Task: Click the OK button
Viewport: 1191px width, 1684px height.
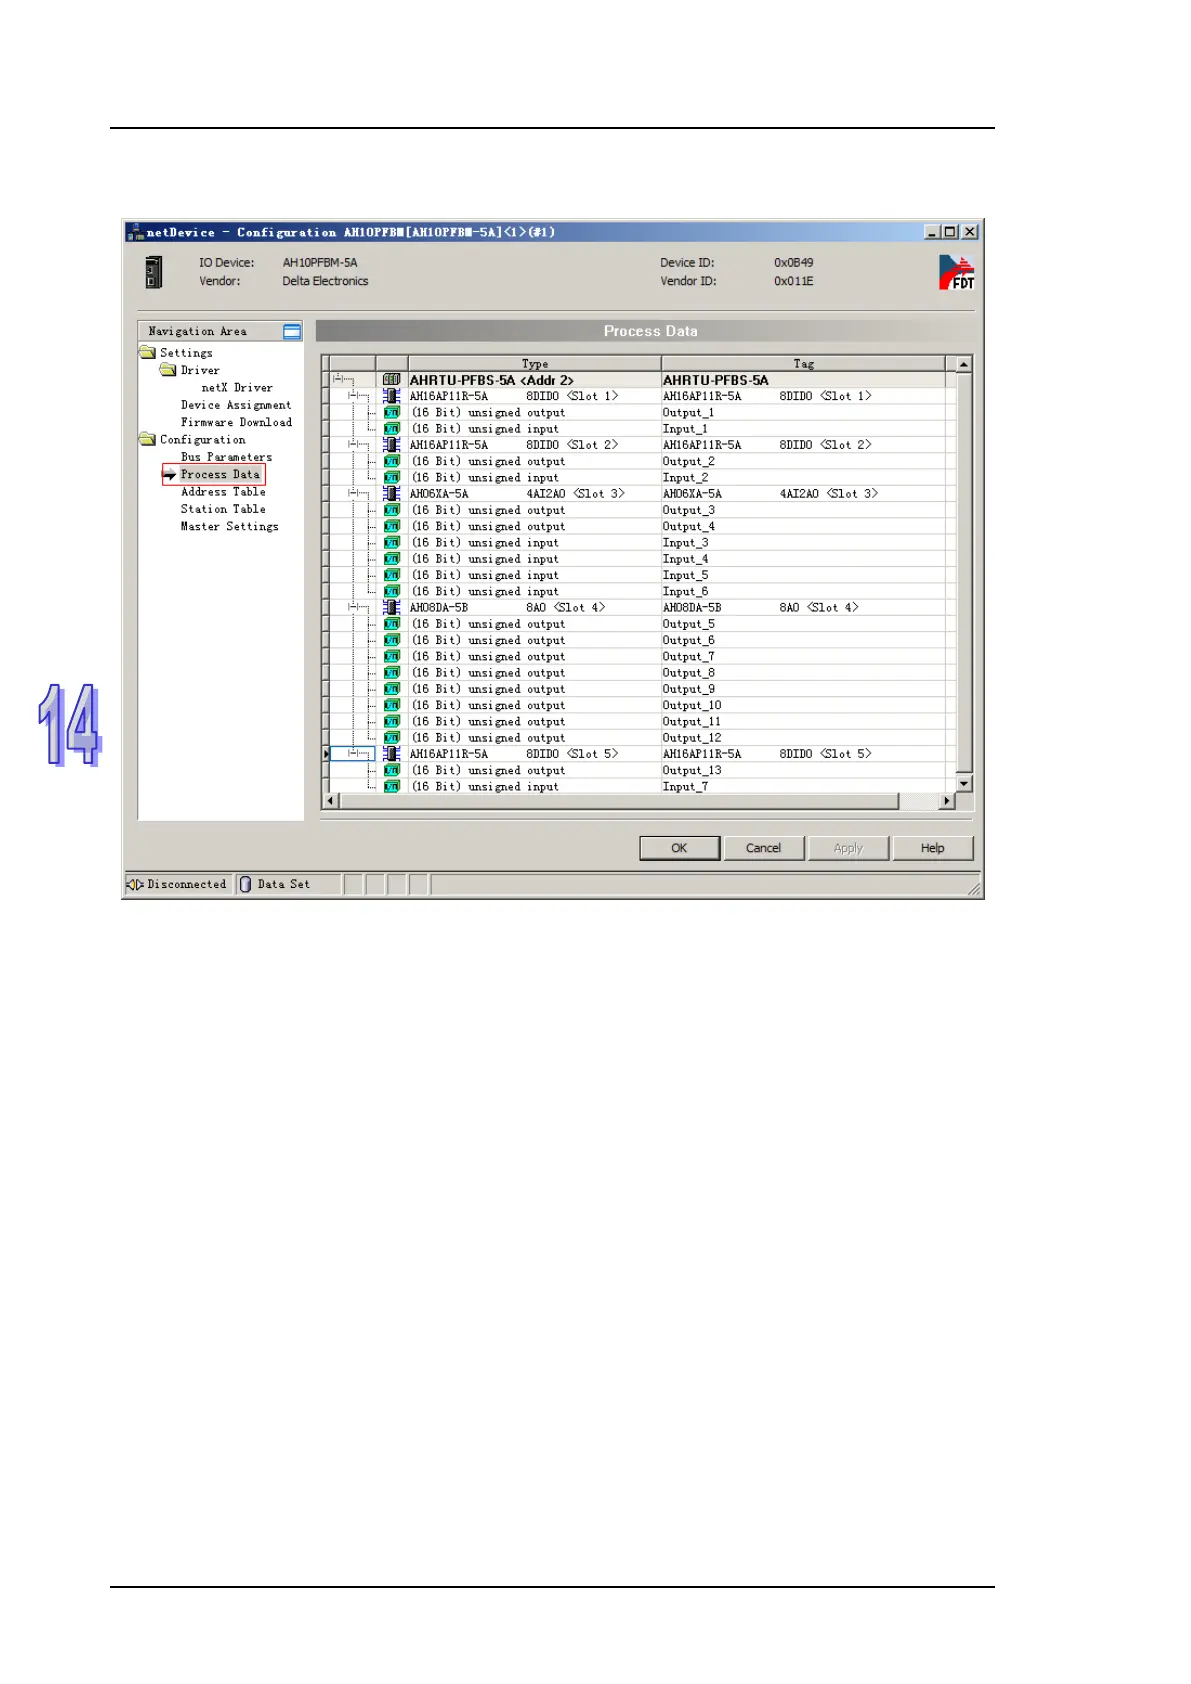Action: 679,848
